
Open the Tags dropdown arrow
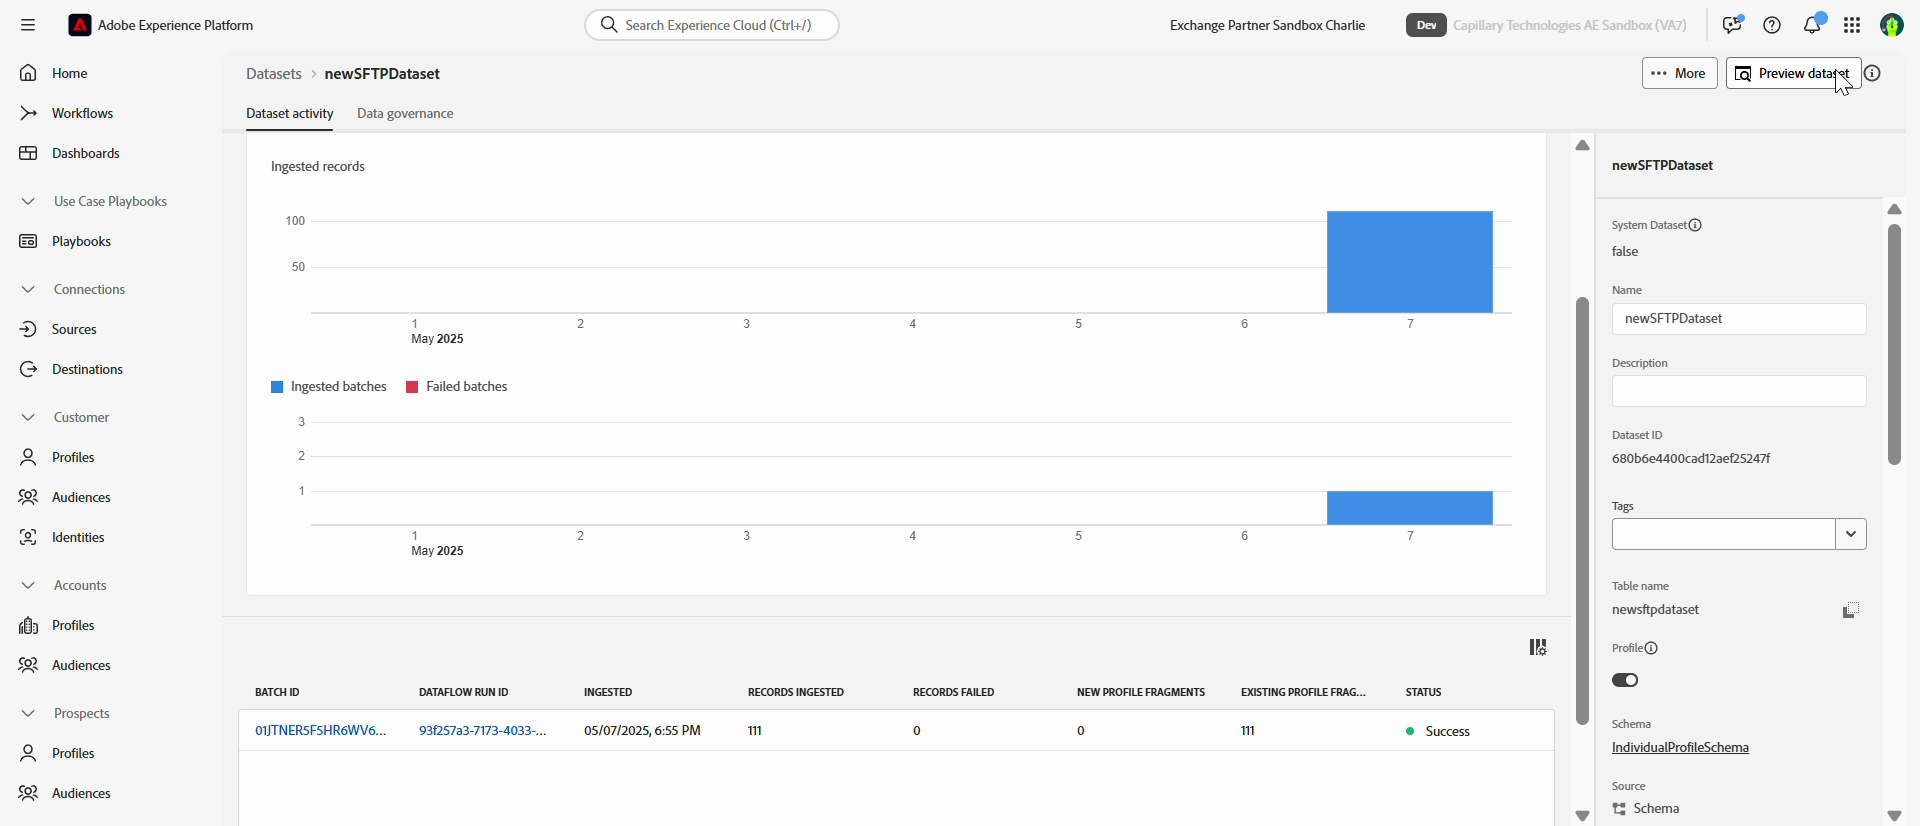[1851, 534]
